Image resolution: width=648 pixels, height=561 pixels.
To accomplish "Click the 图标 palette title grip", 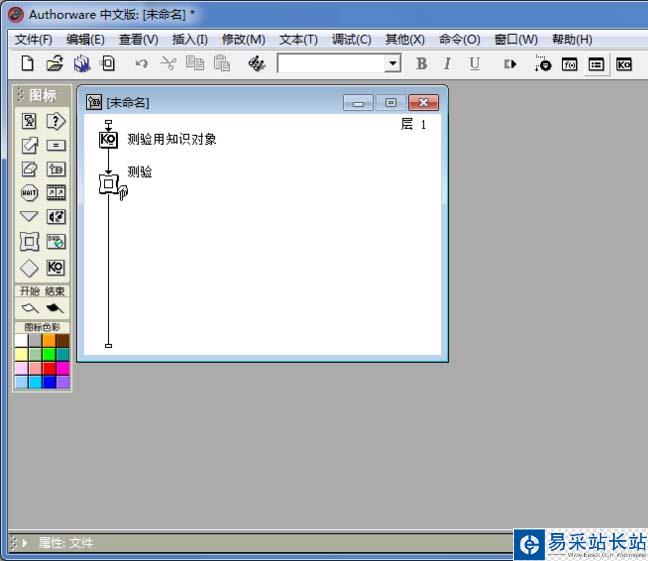I will coord(20,95).
